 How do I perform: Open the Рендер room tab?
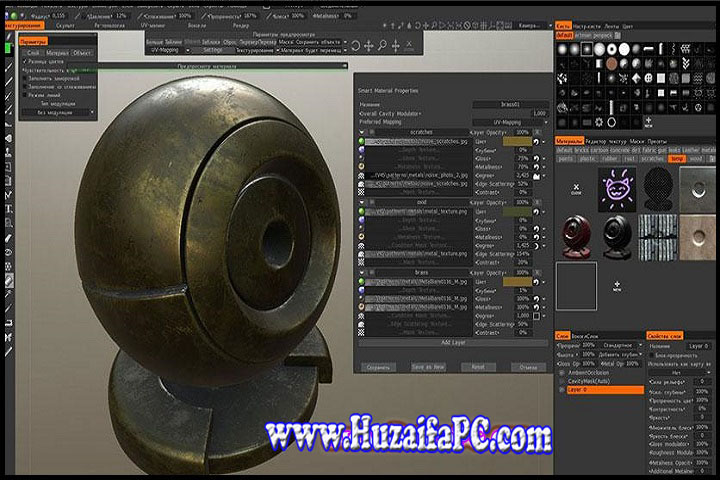pyautogui.click(x=241, y=26)
